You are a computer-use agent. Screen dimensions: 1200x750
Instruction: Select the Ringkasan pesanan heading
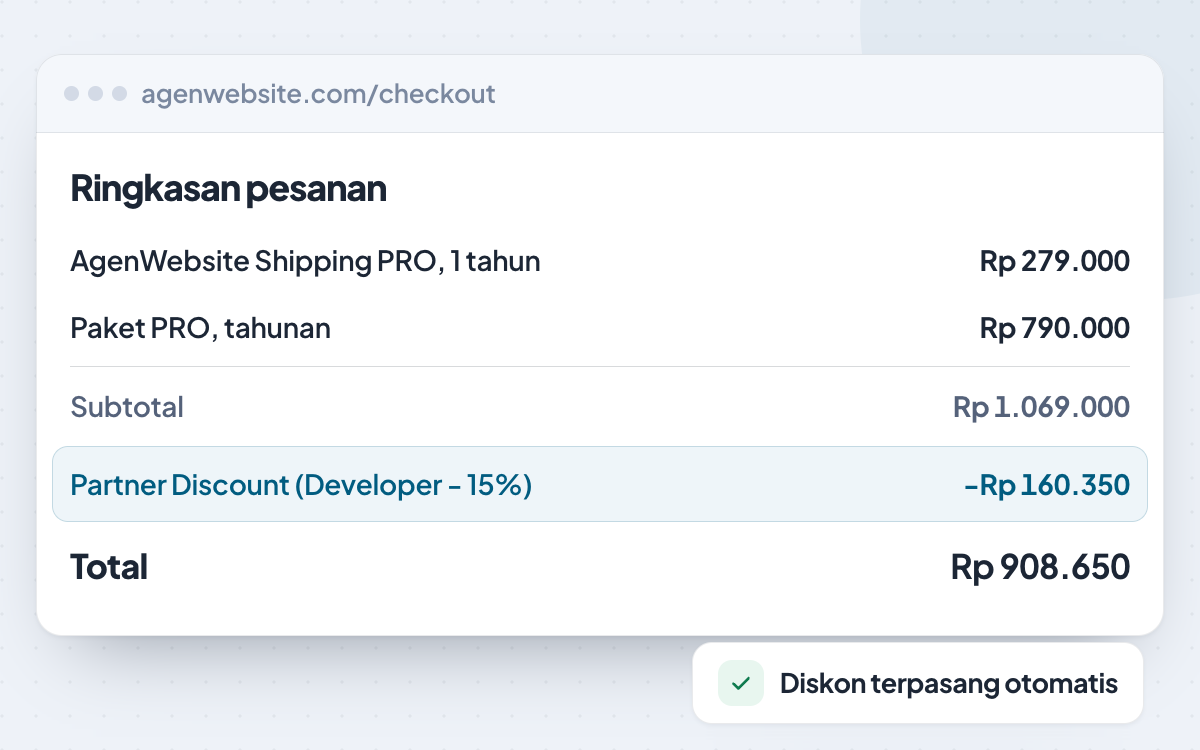(228, 188)
